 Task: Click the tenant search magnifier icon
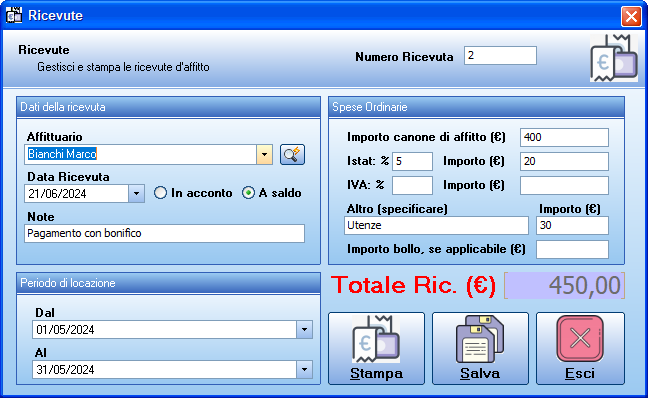292,155
